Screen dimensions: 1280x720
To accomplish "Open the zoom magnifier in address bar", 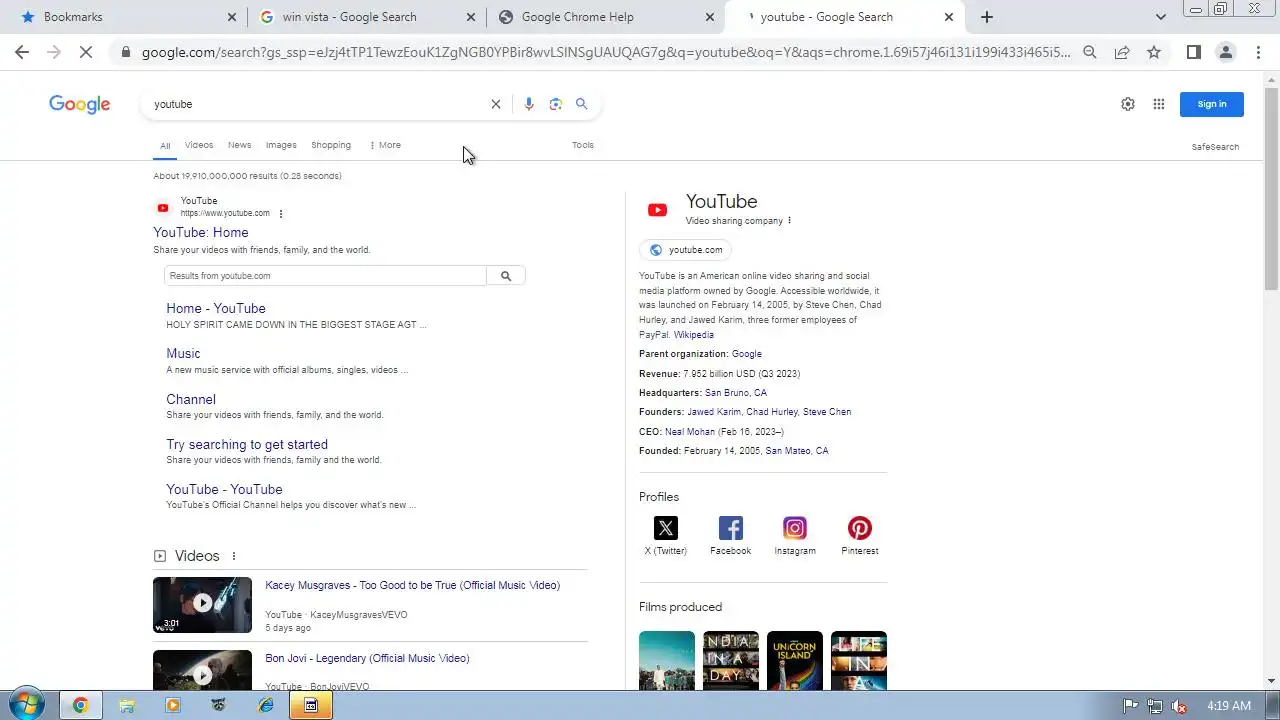I will 1090,52.
